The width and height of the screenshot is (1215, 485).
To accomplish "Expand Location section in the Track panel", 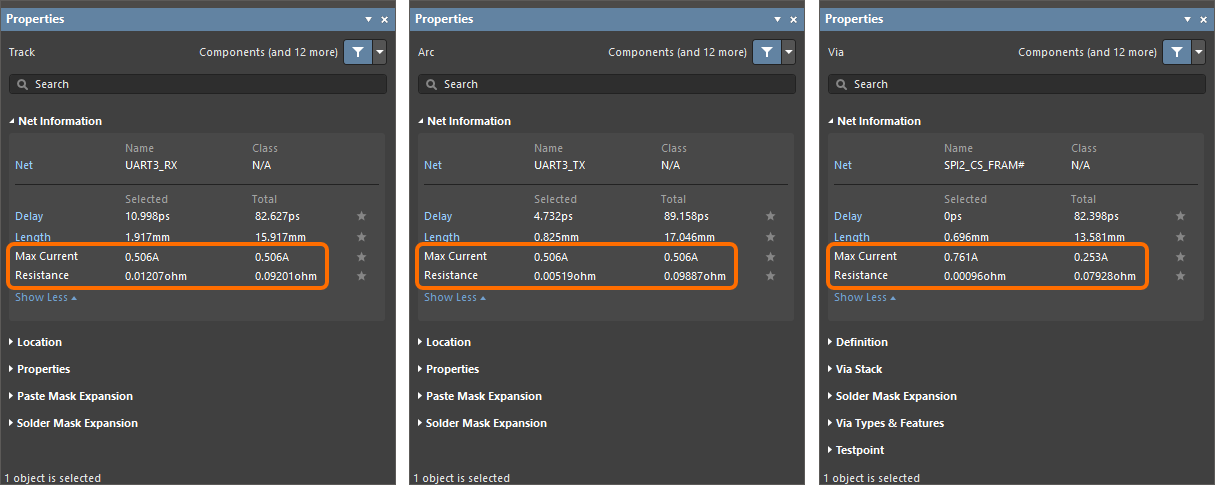I will [x=39, y=342].
